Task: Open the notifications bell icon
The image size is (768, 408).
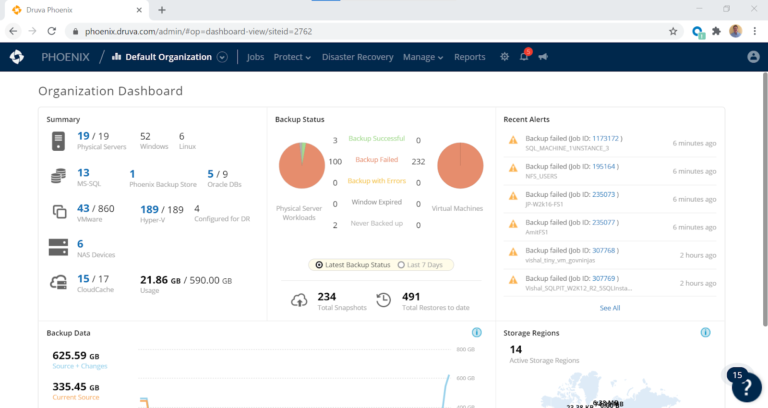Action: tap(524, 57)
